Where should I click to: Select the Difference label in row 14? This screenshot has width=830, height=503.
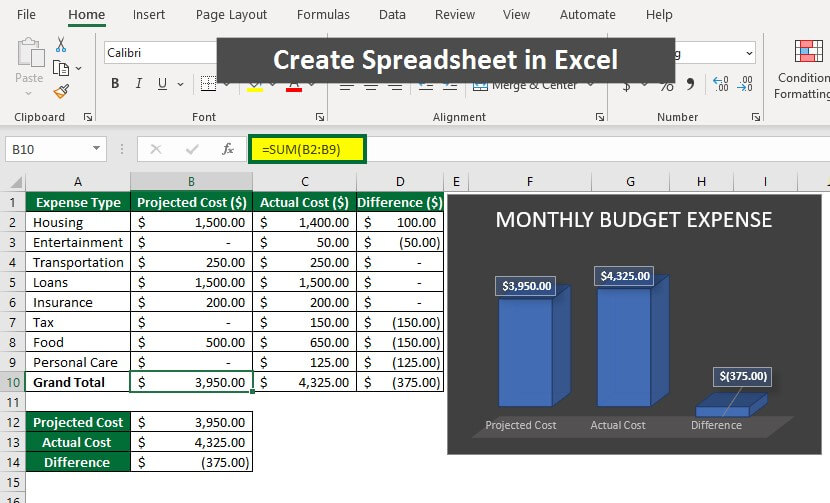[x=78, y=462]
